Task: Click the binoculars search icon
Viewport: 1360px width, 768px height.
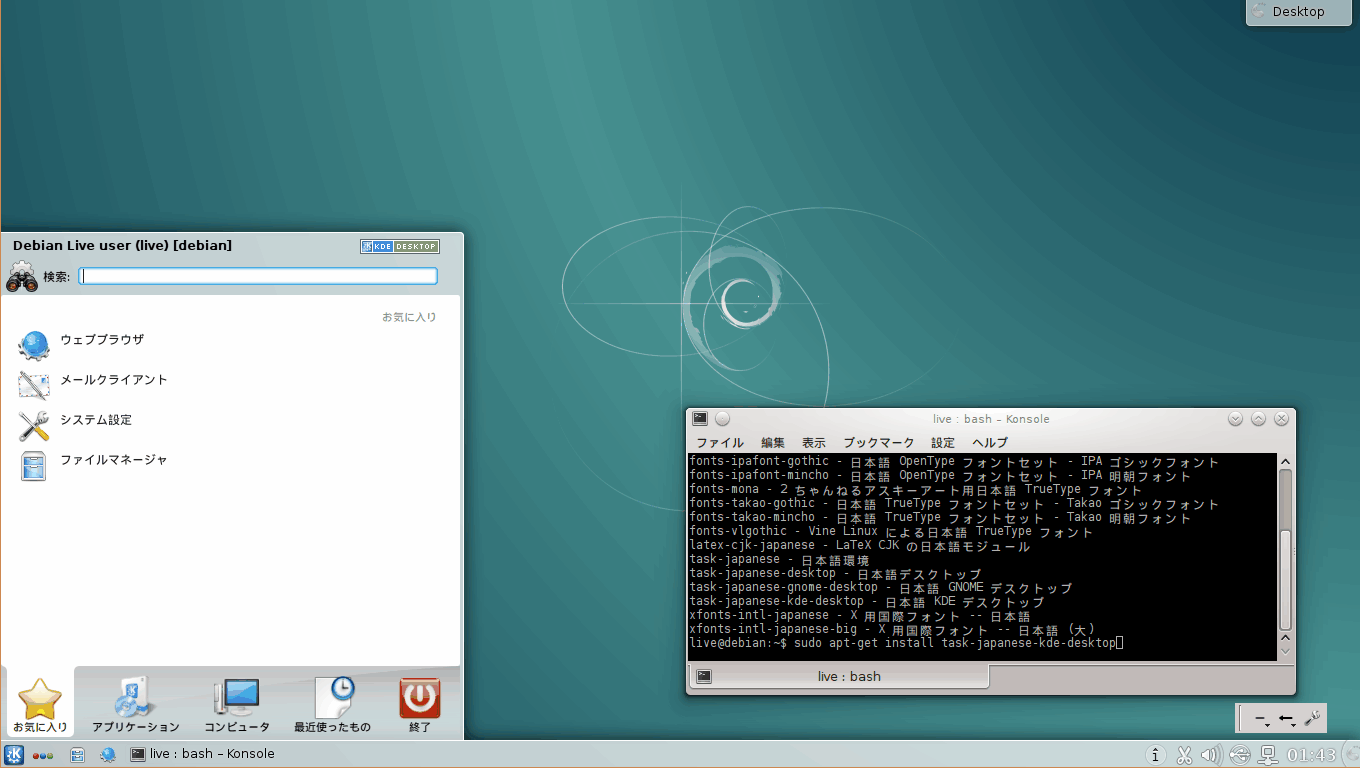Action: [22, 276]
